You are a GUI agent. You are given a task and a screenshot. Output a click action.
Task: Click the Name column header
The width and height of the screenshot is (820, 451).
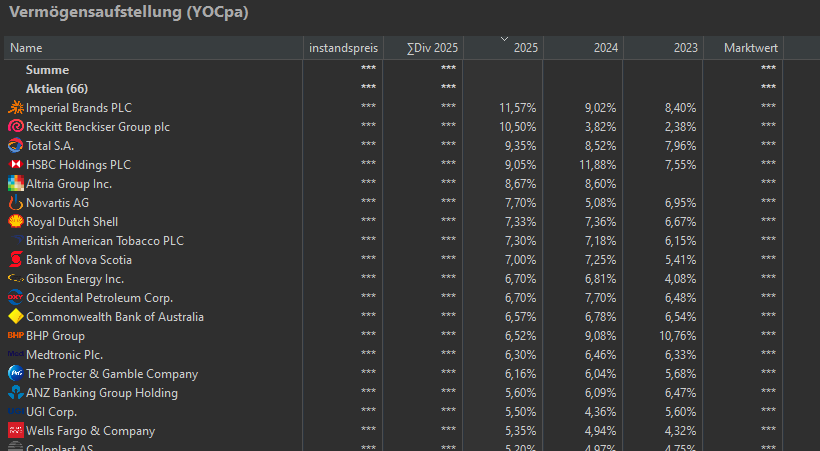pyautogui.click(x=27, y=48)
